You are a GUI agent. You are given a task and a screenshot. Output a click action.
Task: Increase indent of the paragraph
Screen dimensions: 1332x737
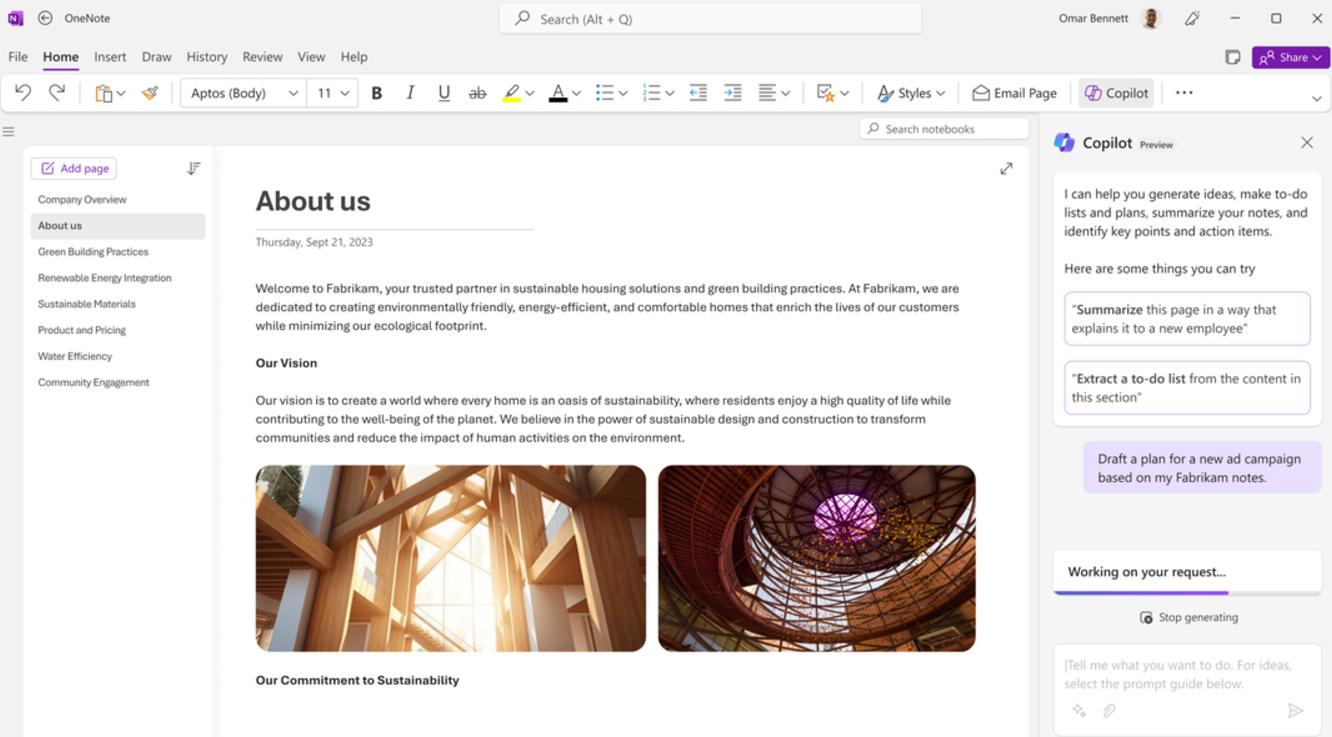pos(733,92)
